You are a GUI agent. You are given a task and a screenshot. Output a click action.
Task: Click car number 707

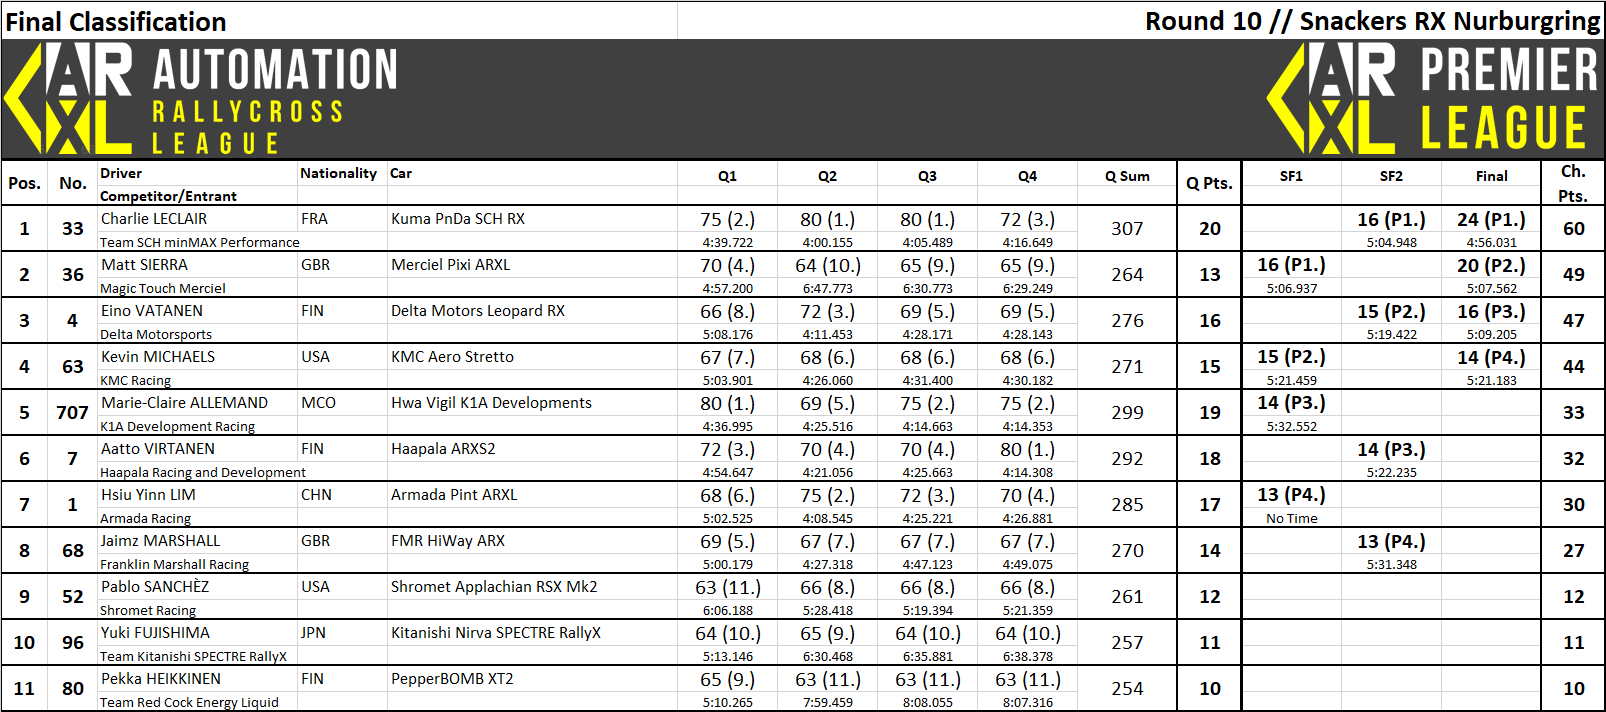tap(72, 413)
